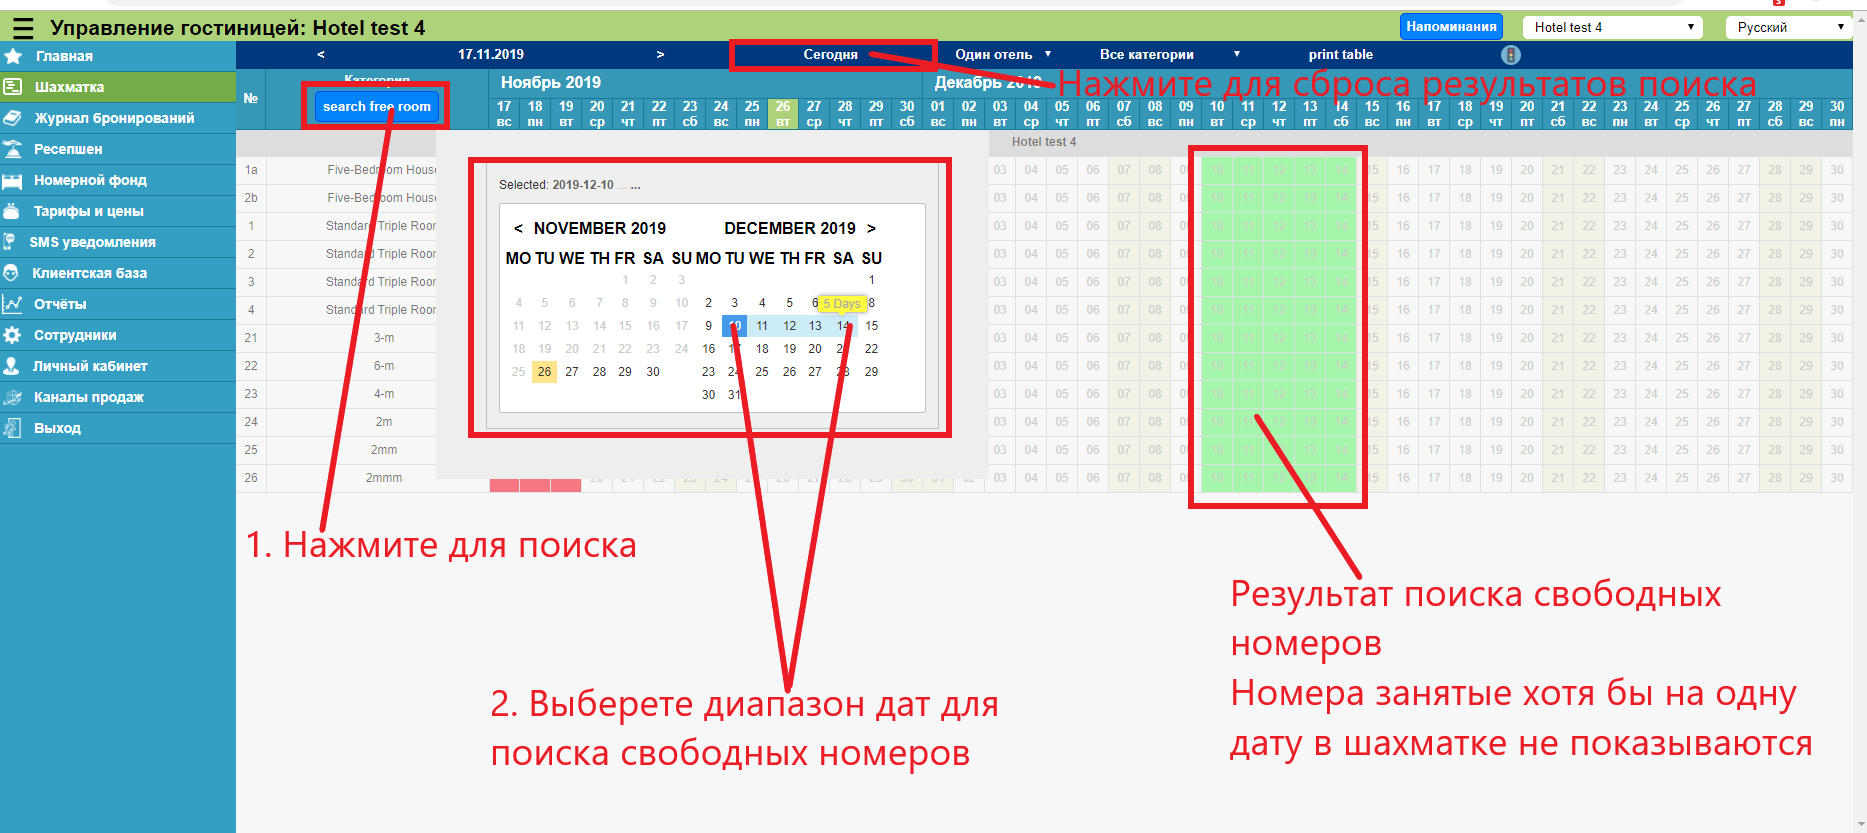Click the Журнал бронирований icon

coord(13,118)
